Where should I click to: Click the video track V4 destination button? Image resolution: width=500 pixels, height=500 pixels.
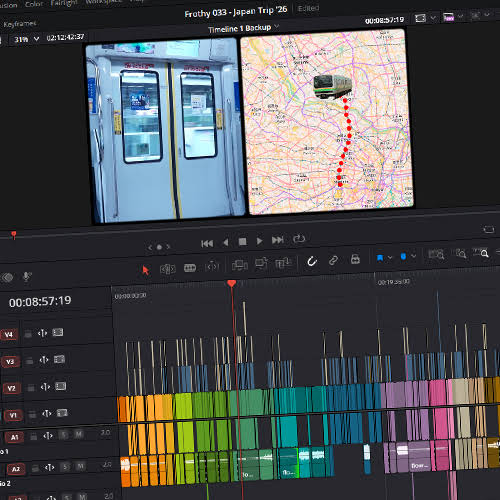[x=9, y=335]
